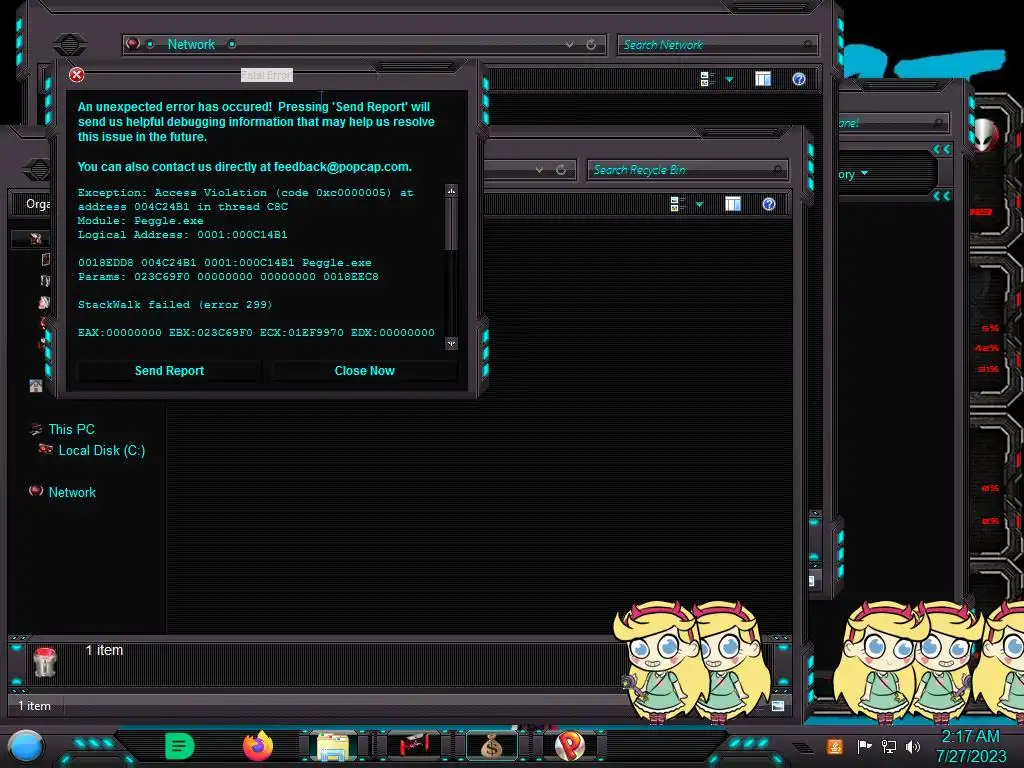1024x768 pixels.
Task: Switch to Peggle app in taskbar
Action: pos(569,746)
